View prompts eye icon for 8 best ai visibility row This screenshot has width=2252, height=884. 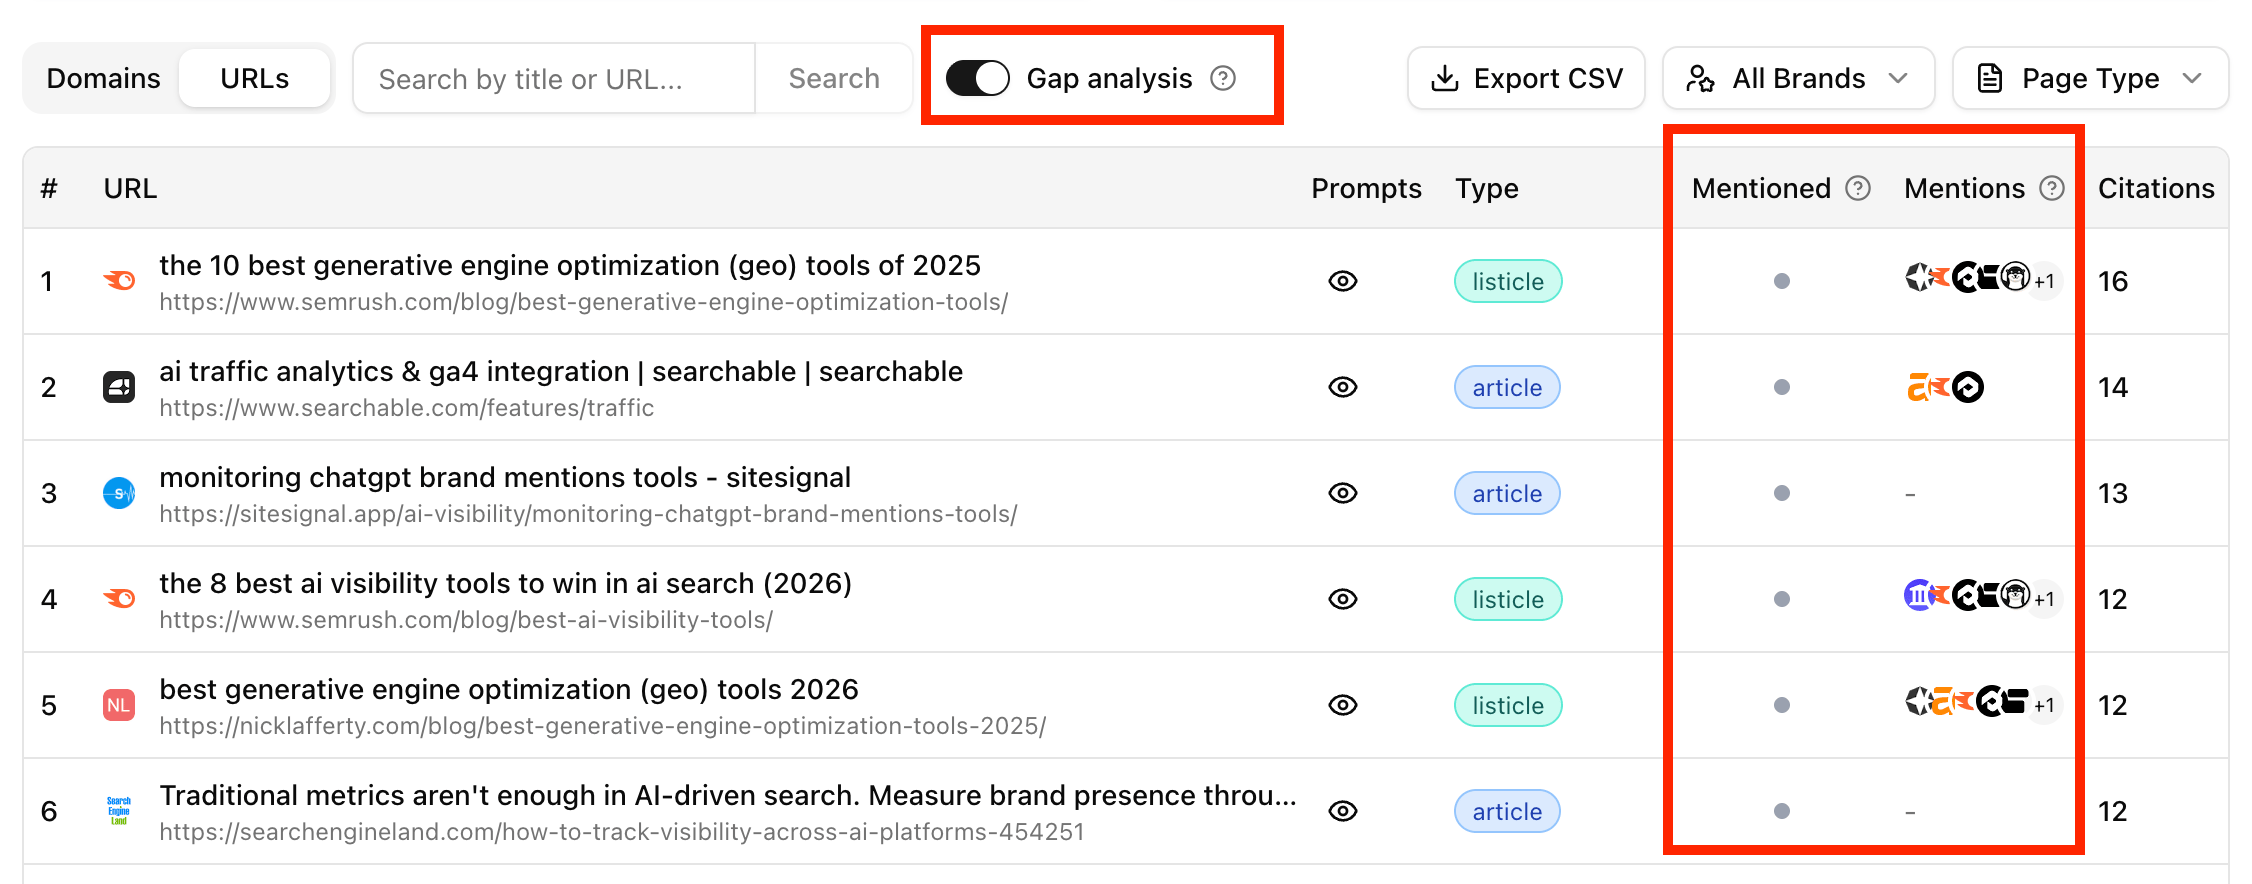[x=1343, y=599]
